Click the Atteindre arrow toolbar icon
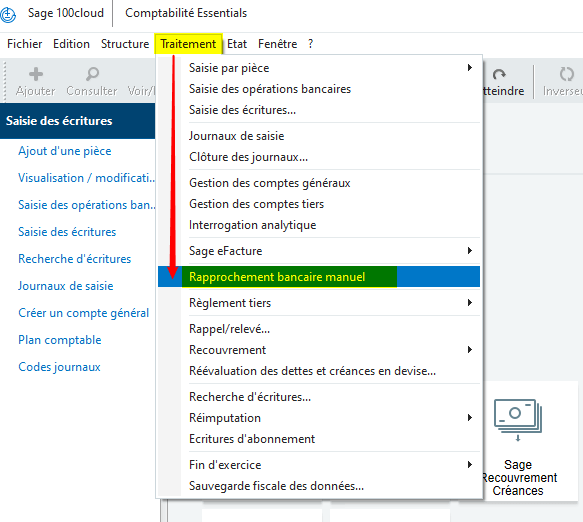The width and height of the screenshot is (583, 522). (499, 74)
